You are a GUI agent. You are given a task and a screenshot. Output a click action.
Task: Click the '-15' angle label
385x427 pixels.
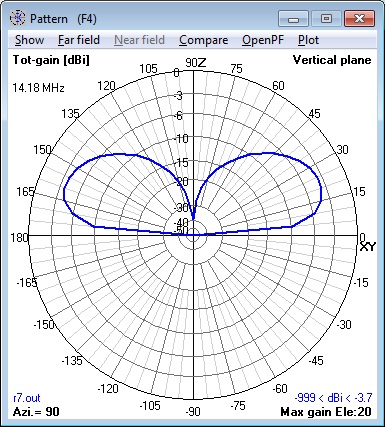(361, 283)
